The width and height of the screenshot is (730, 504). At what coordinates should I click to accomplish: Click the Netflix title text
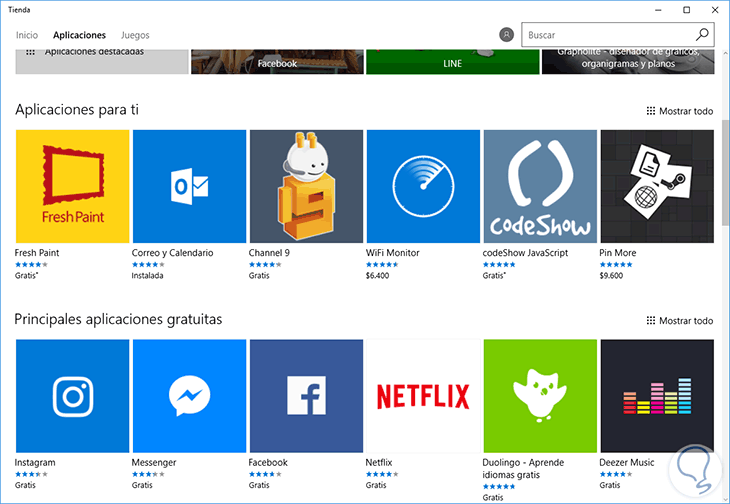379,463
